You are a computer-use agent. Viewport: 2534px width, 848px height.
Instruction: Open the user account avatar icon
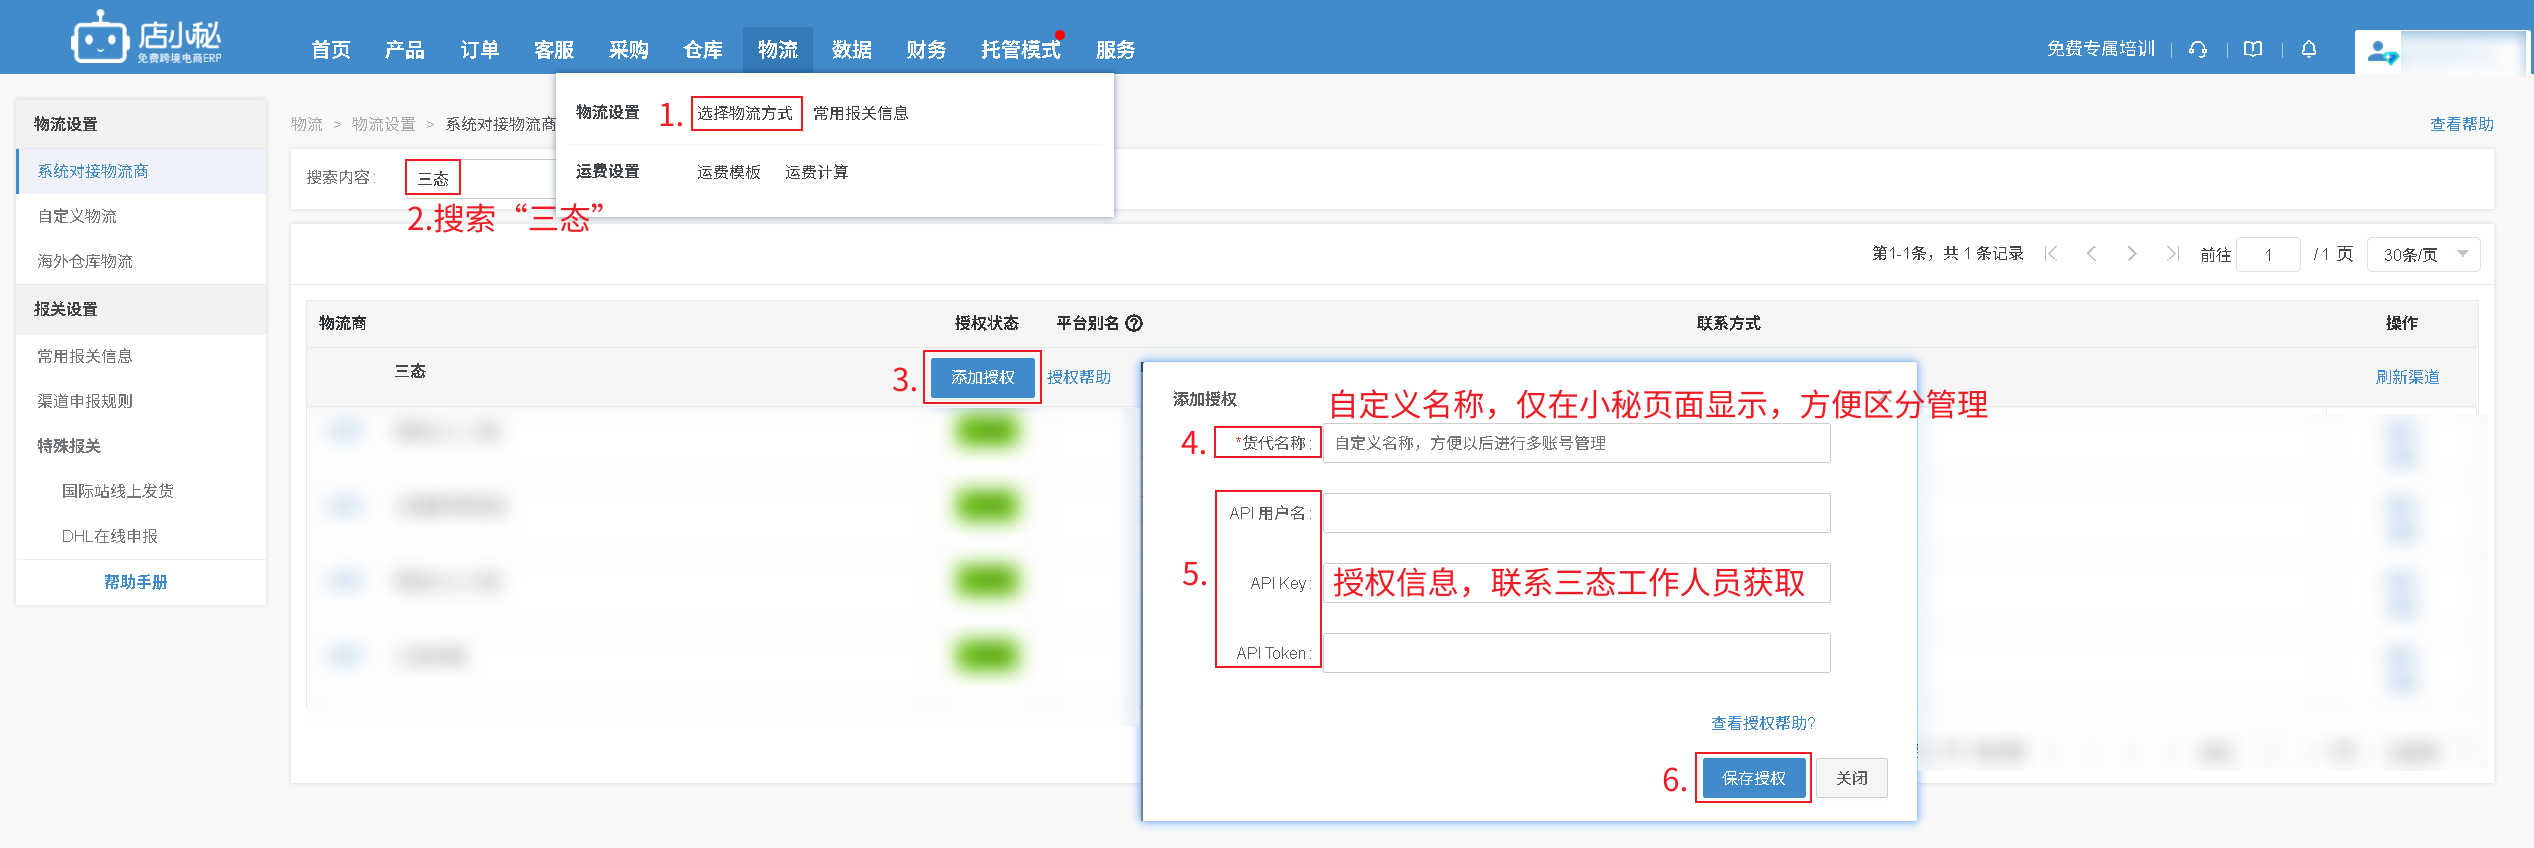[x=2382, y=52]
